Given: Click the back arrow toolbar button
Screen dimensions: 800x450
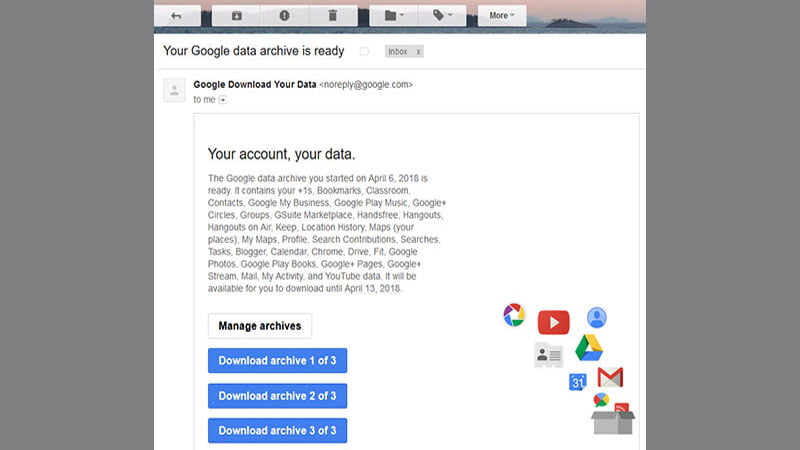Looking at the screenshot, I should coord(177,15).
